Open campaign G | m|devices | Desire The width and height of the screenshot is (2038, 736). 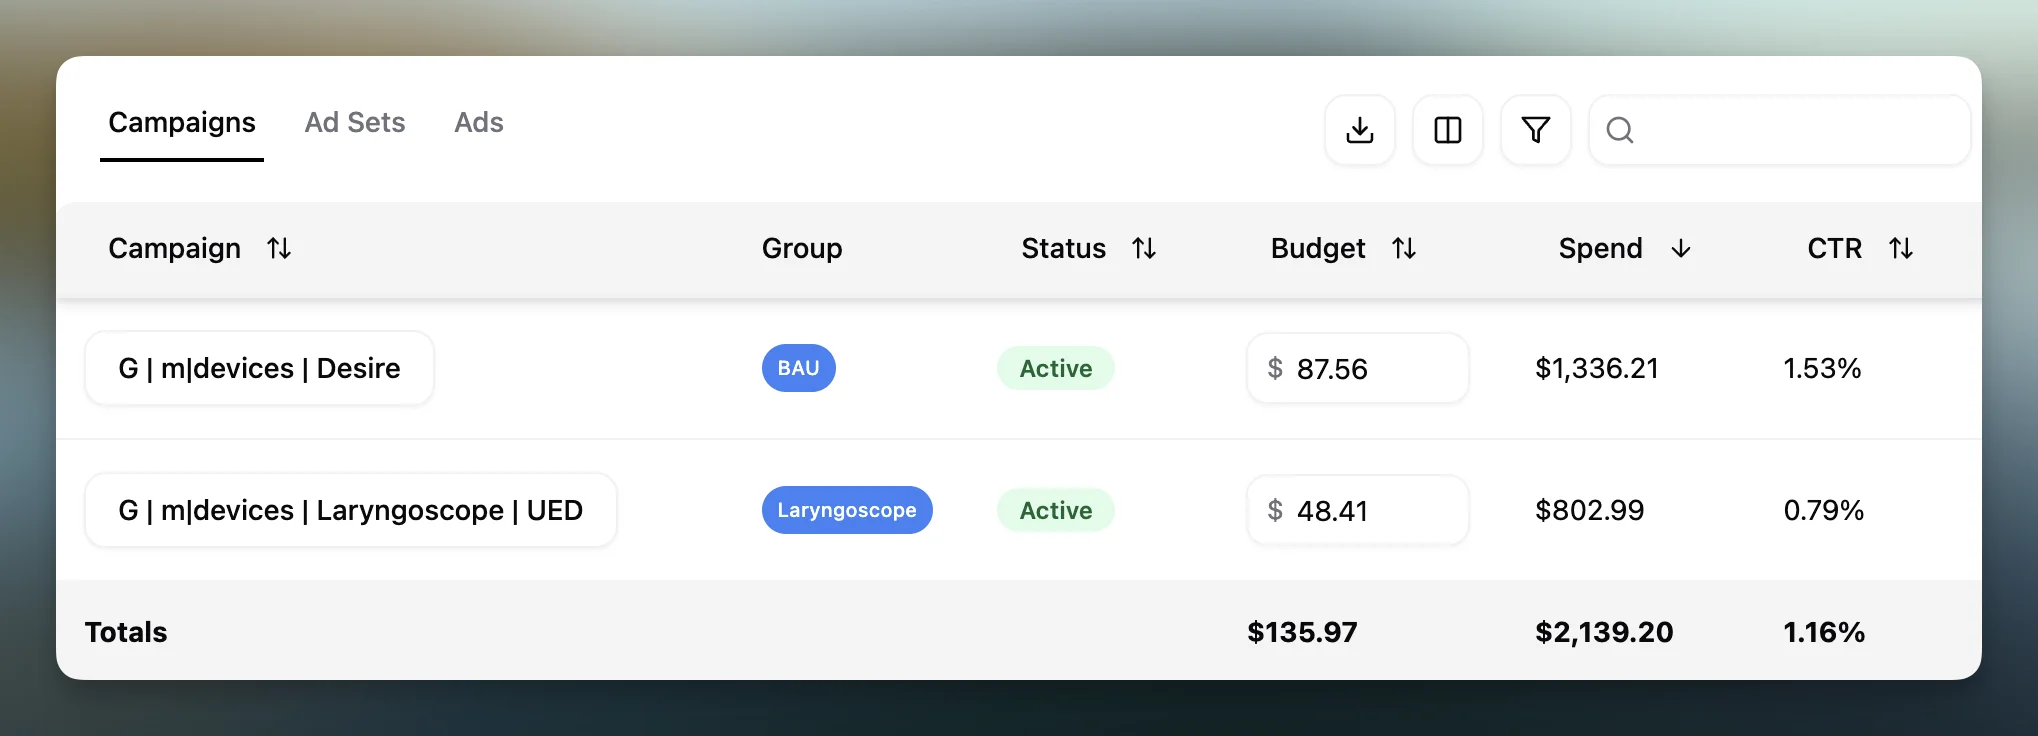point(259,368)
